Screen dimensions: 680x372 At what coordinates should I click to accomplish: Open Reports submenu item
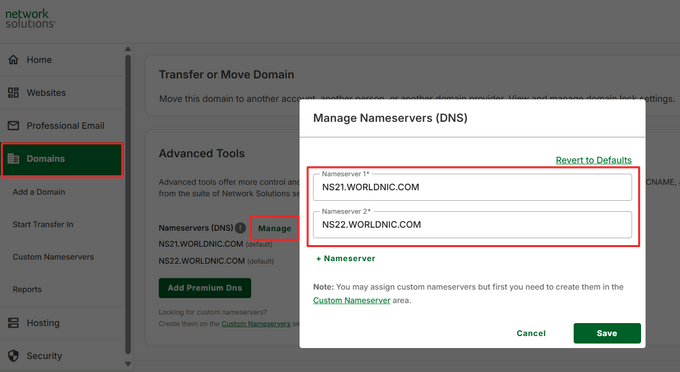click(x=27, y=289)
